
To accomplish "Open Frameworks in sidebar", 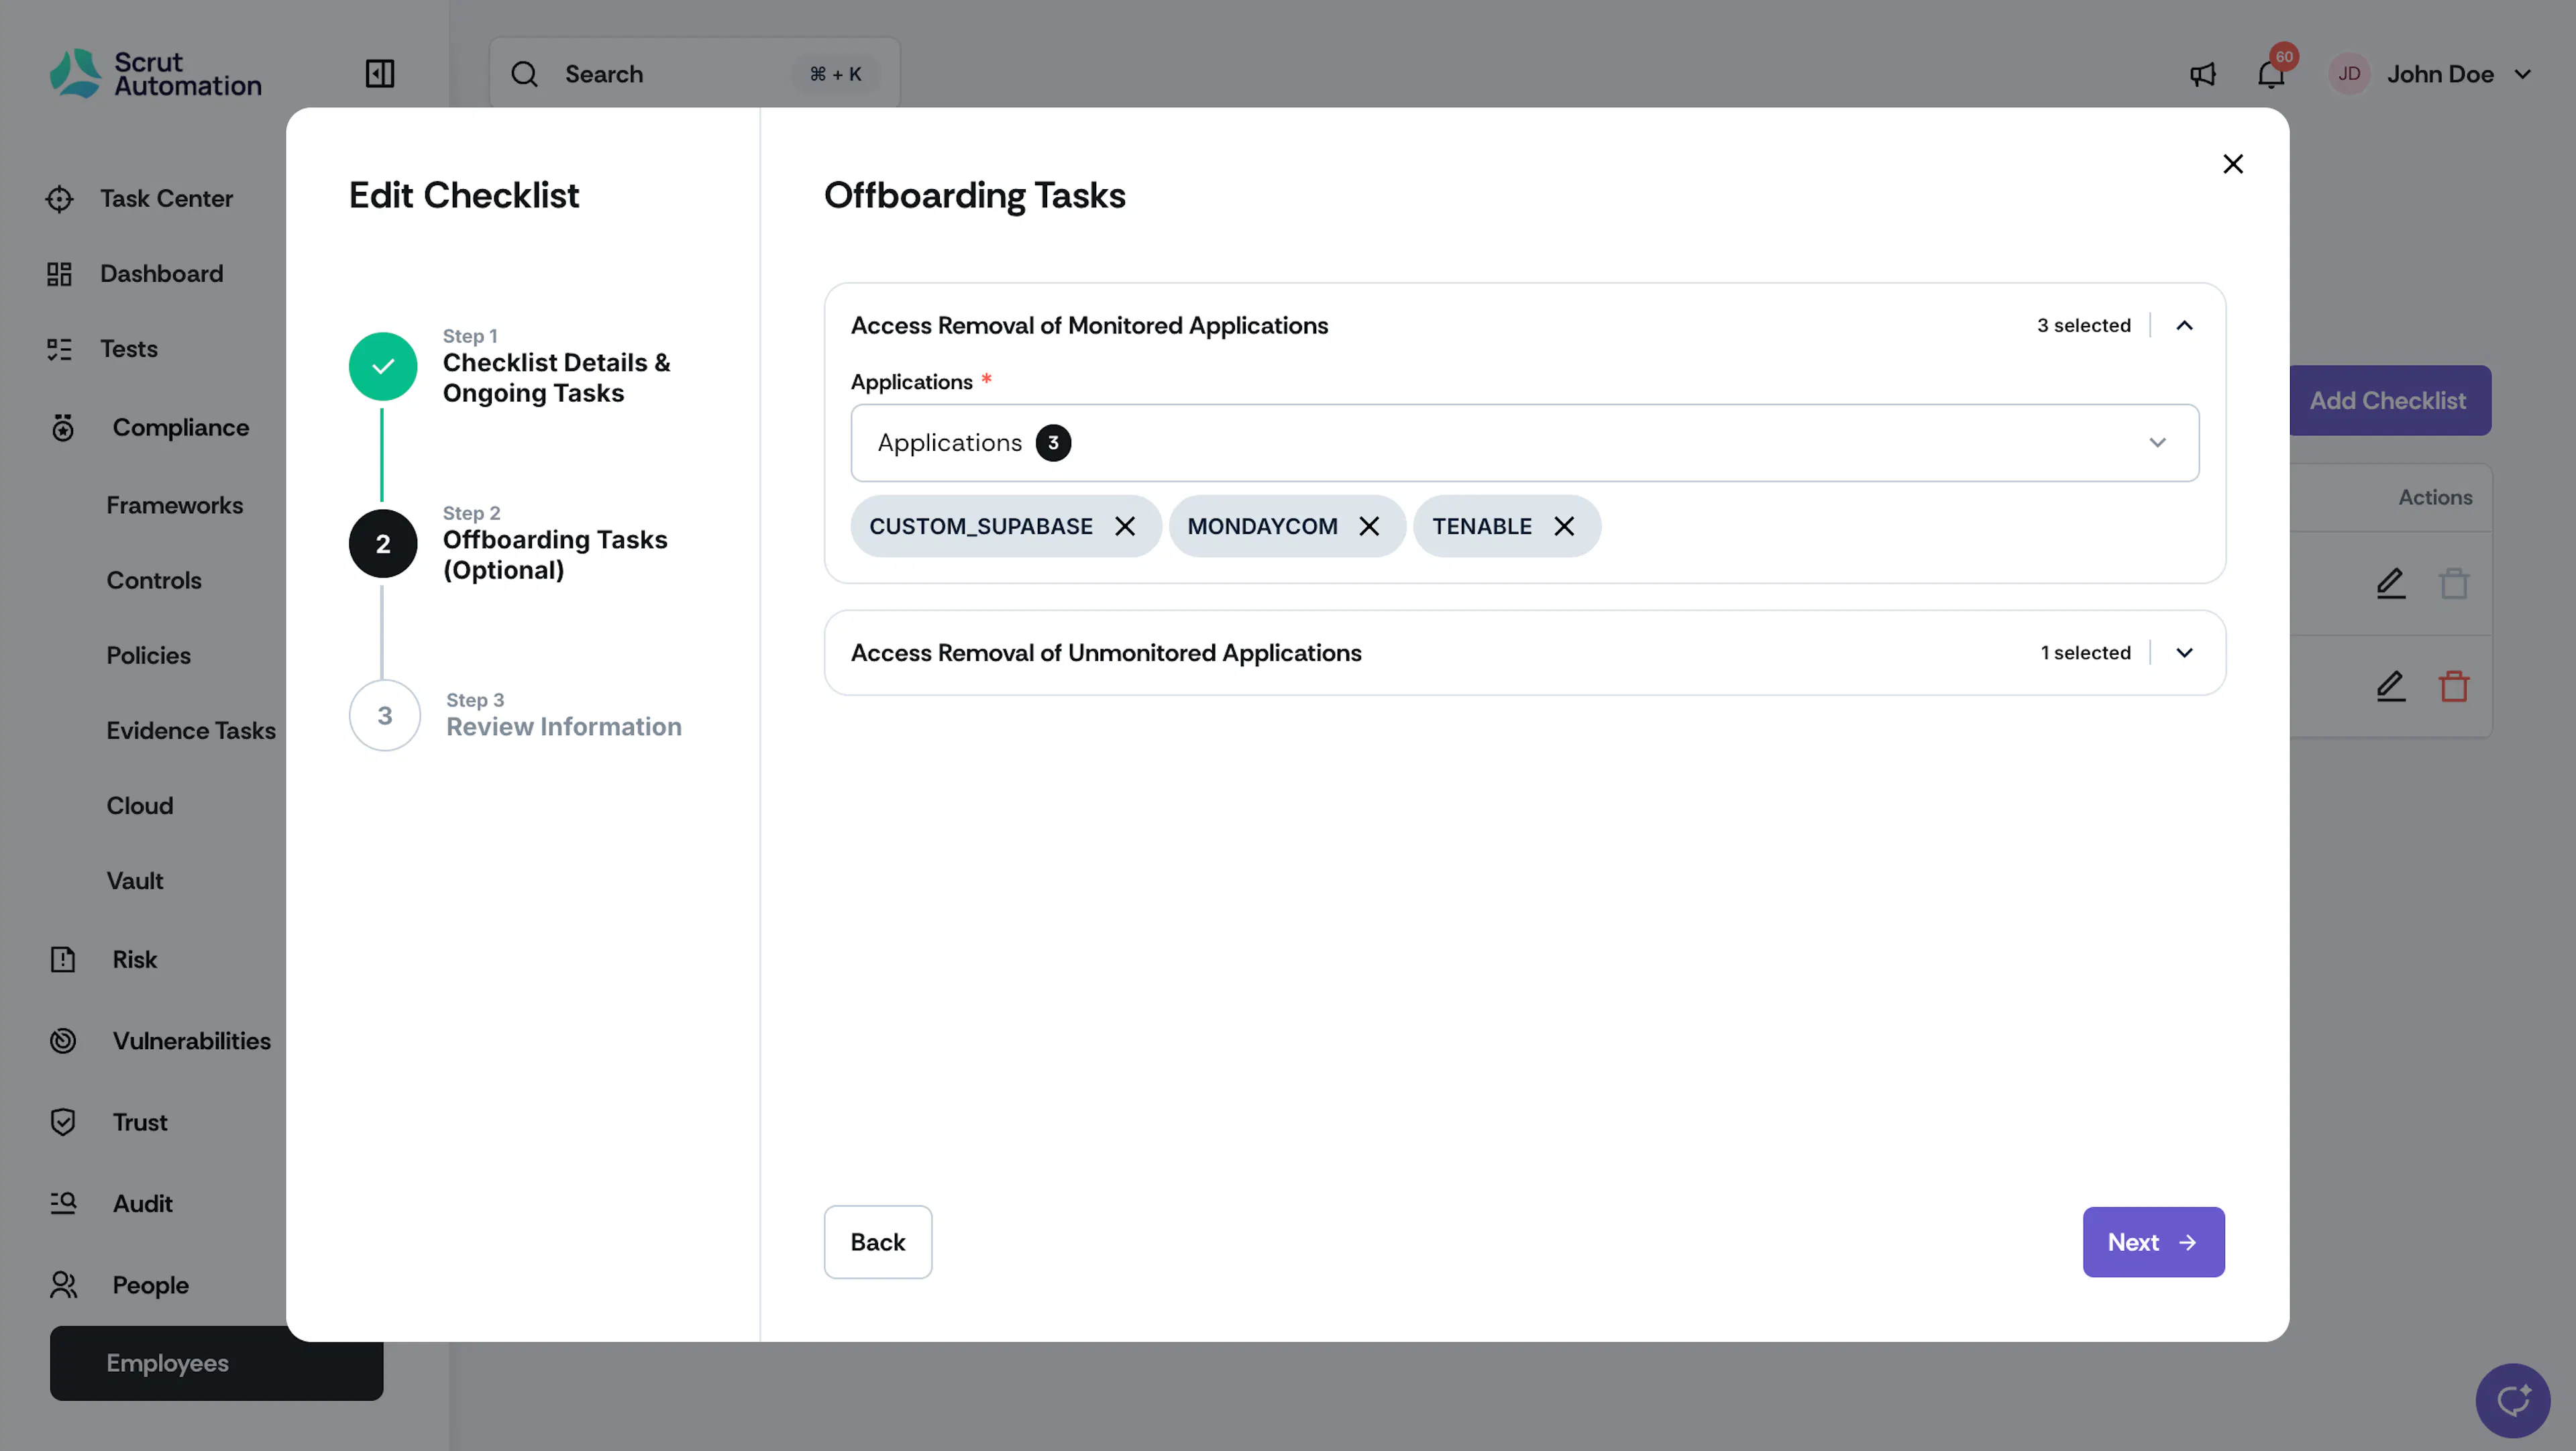I will tap(175, 506).
